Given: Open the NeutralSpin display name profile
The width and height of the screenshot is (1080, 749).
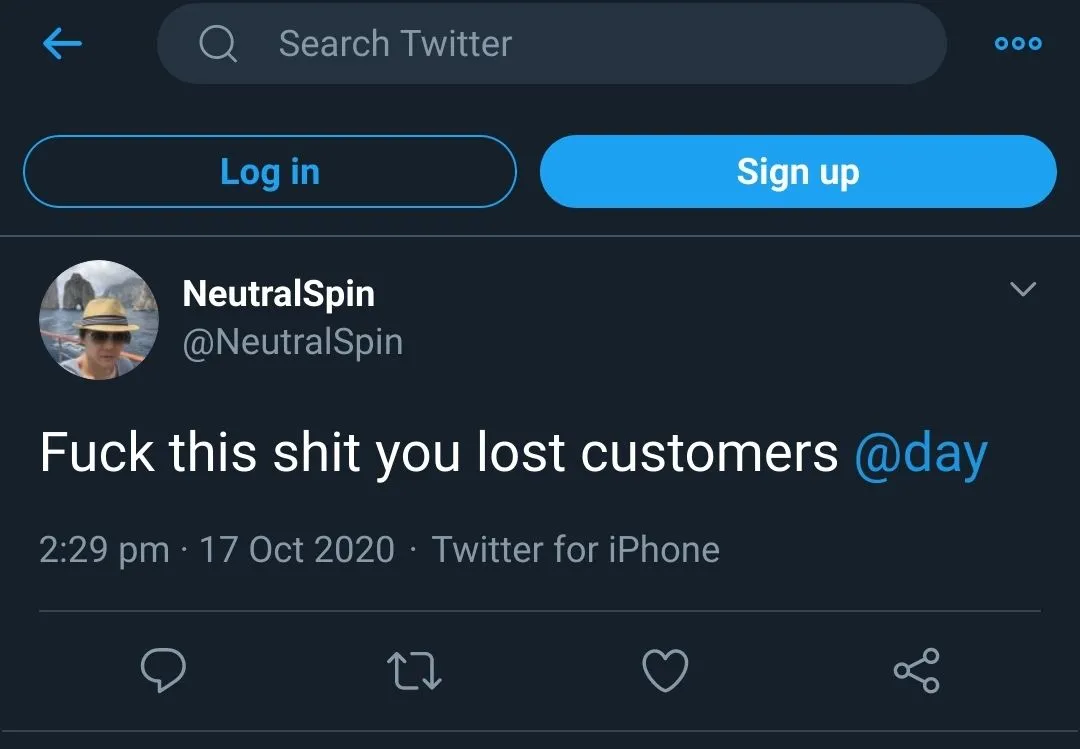Looking at the screenshot, I should pyautogui.click(x=278, y=294).
